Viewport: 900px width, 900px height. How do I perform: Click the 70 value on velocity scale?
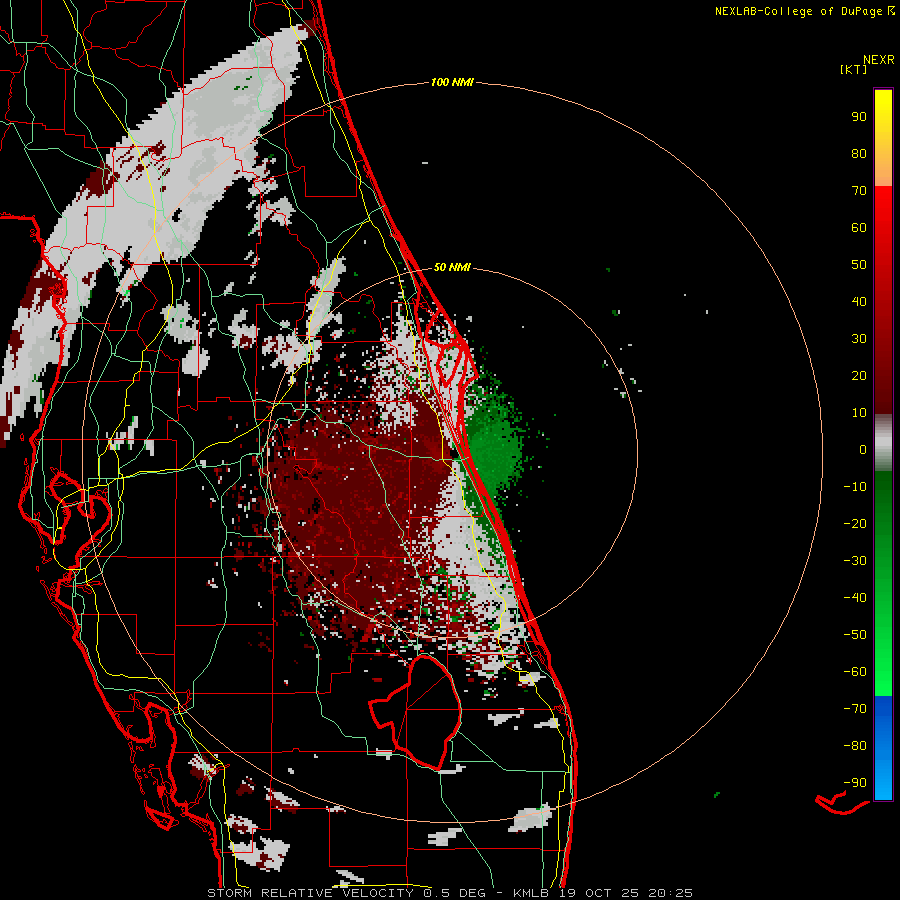[x=859, y=191]
